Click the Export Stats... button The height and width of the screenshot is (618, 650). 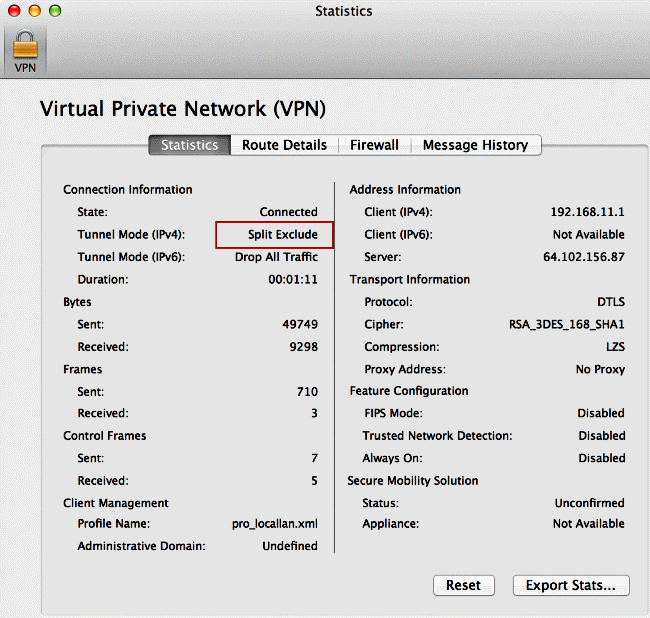pos(571,585)
